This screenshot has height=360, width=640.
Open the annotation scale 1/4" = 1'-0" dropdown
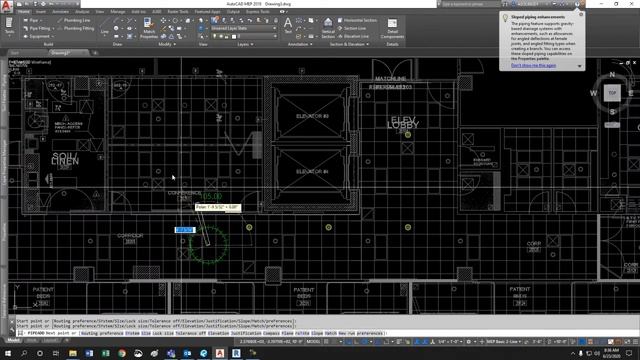coord(451,342)
